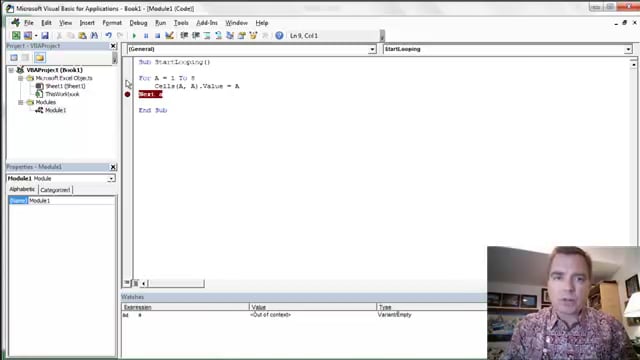Viewport: 640px width, 360px height.
Task: Click the Reset (stop) toolbar icon
Action: coord(157,36)
